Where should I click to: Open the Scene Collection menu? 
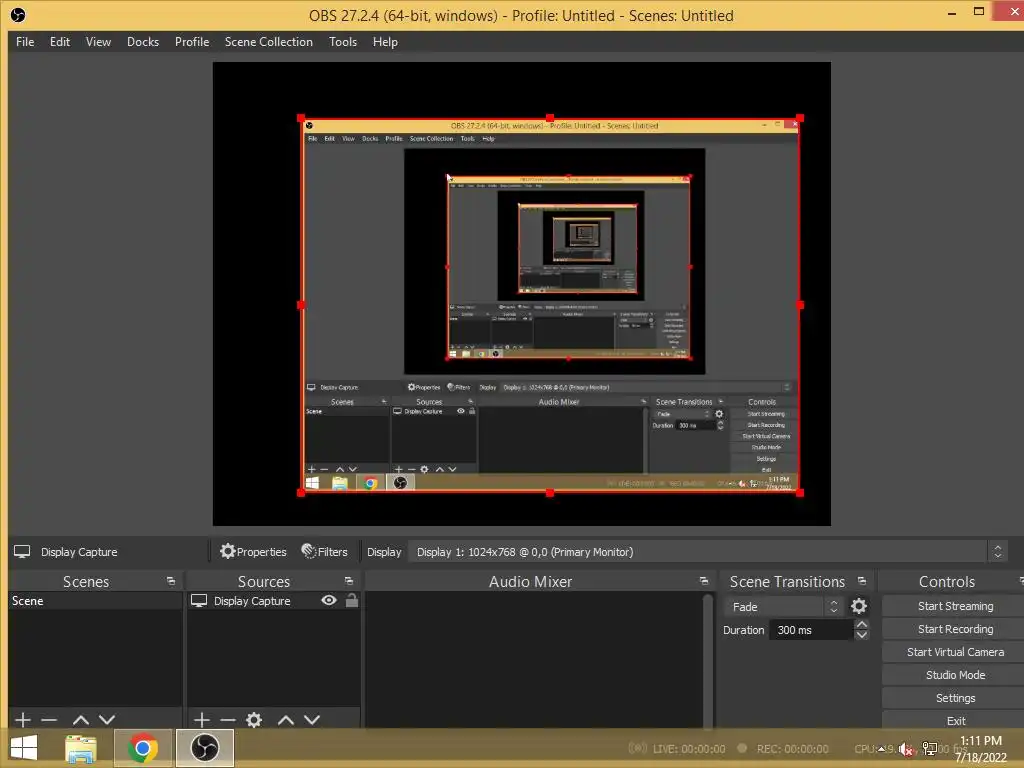click(x=268, y=42)
